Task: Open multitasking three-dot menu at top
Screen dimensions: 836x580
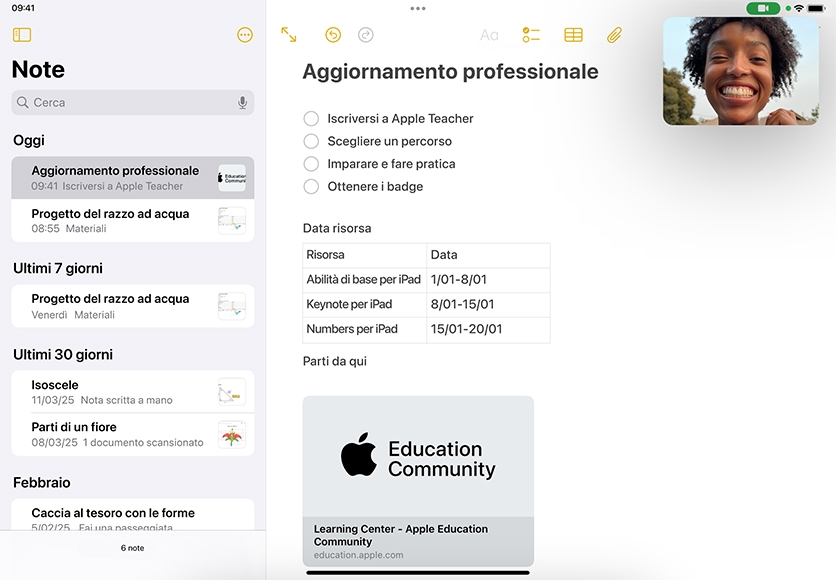Action: click(418, 9)
